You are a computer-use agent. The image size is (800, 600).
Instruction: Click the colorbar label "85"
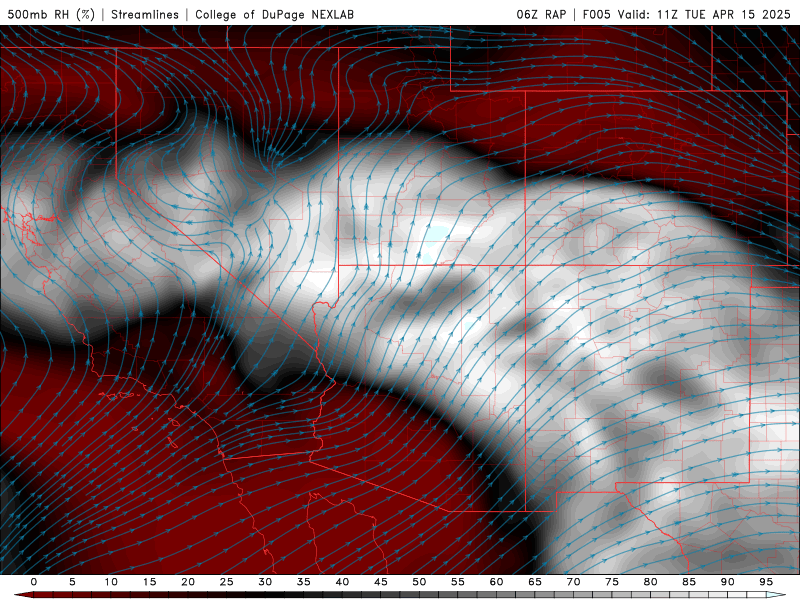[x=689, y=582]
